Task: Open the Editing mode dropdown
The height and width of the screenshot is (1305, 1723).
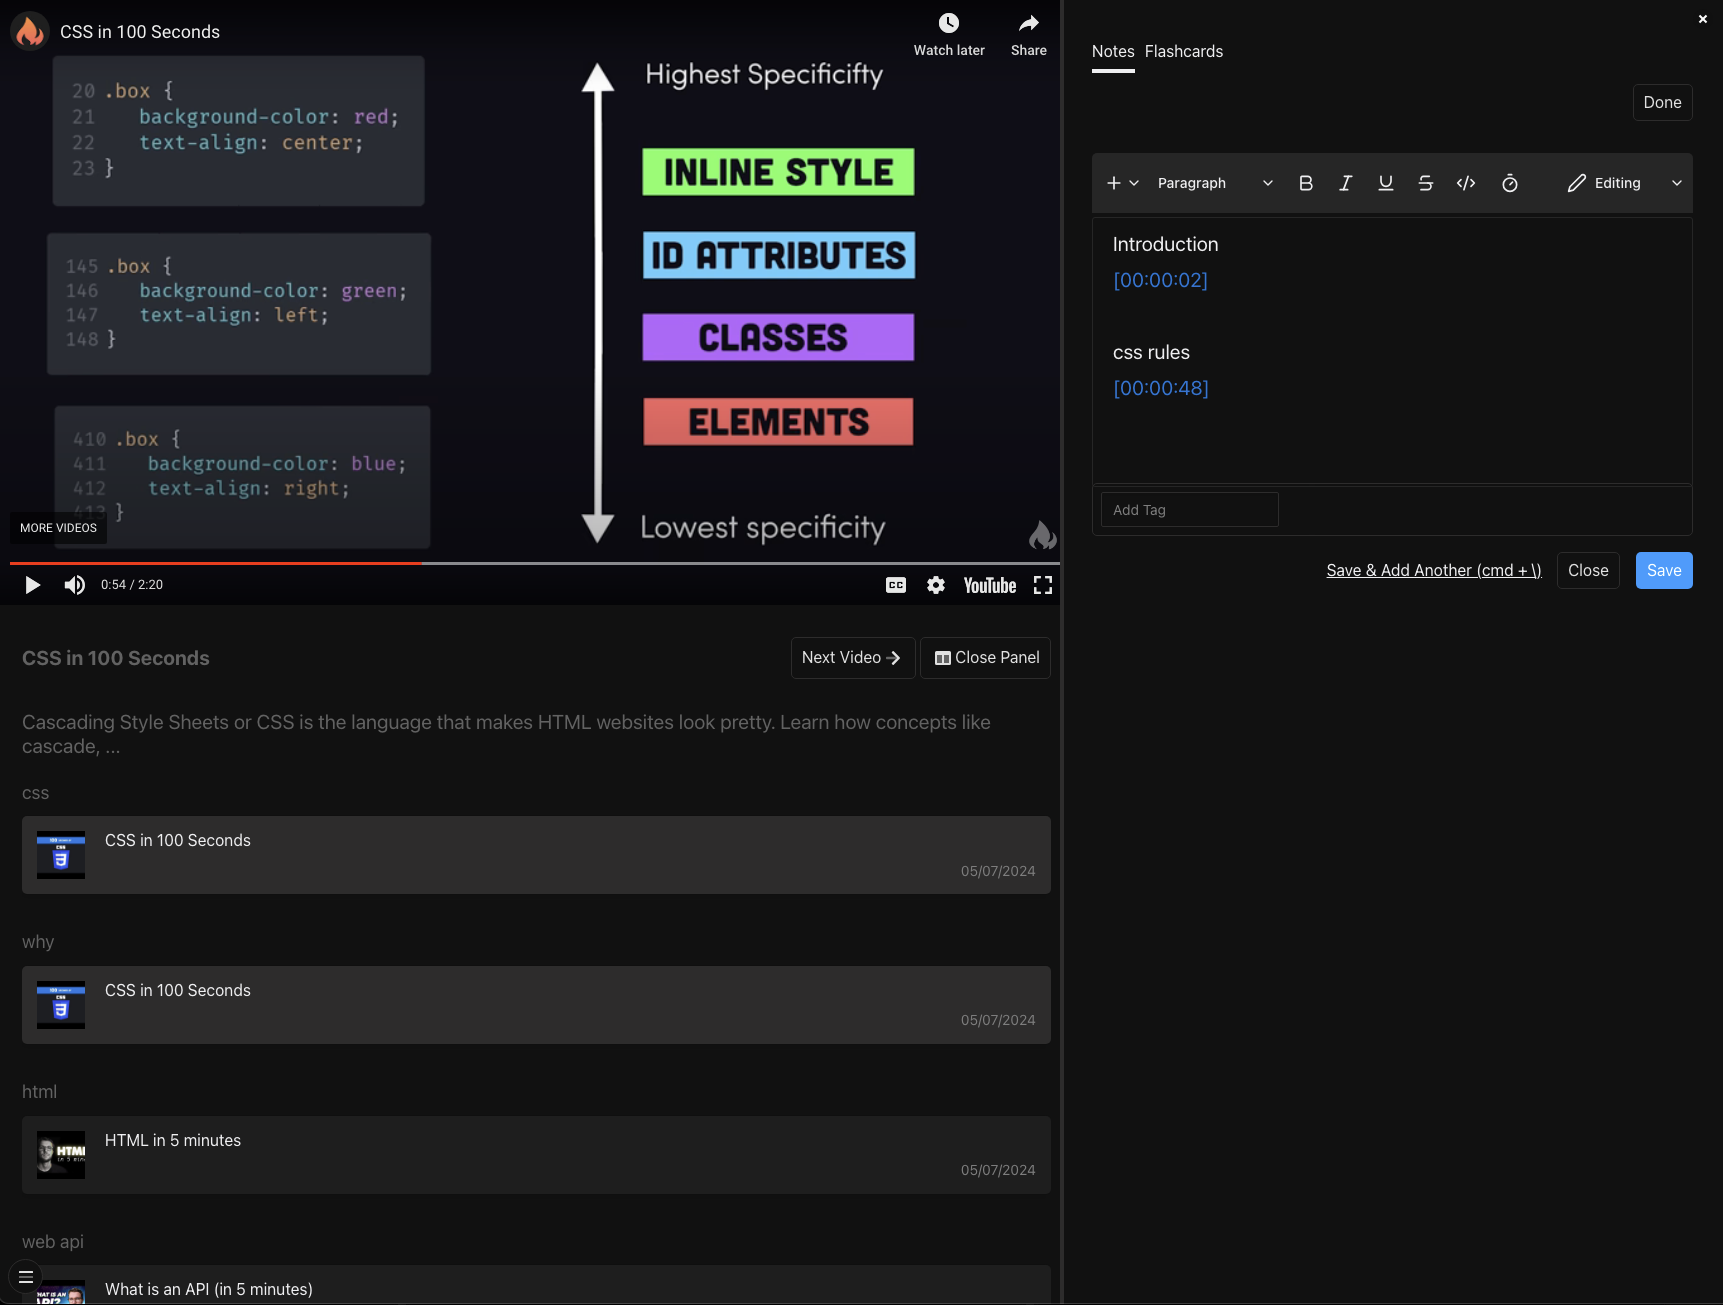Action: pyautogui.click(x=1624, y=183)
